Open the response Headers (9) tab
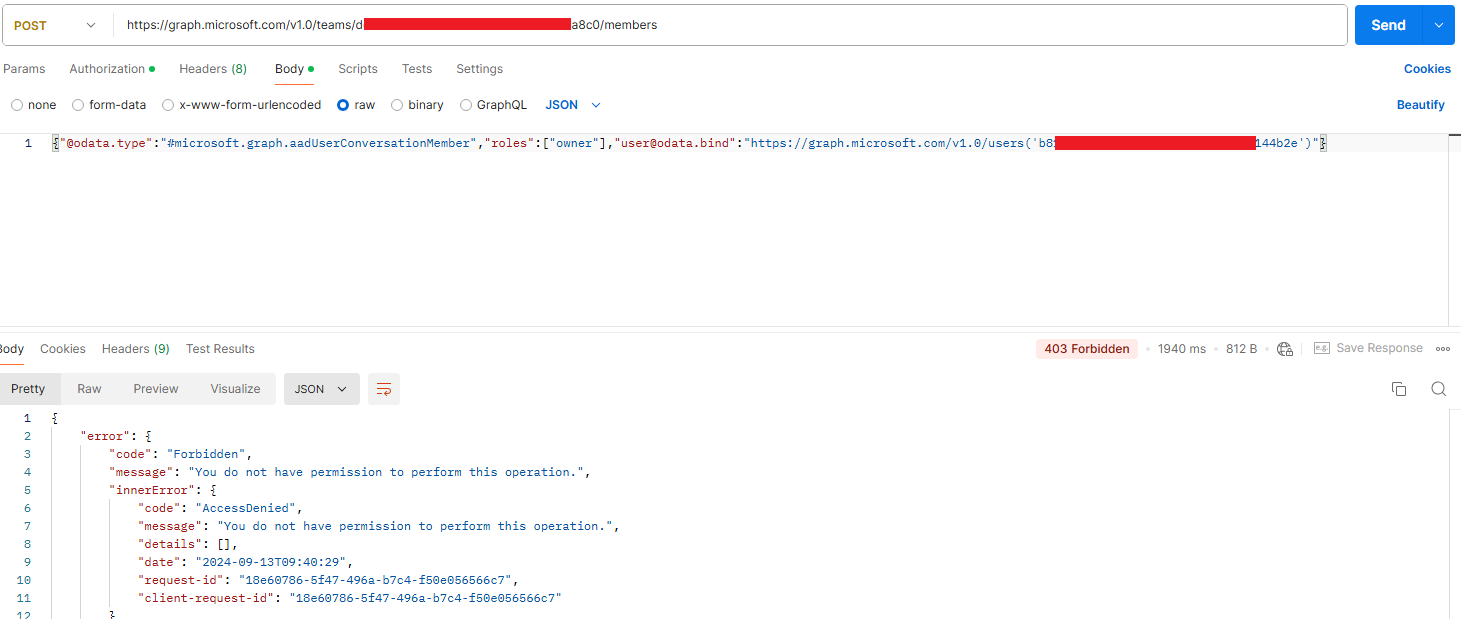Image resolution: width=1461 pixels, height=619 pixels. (135, 349)
